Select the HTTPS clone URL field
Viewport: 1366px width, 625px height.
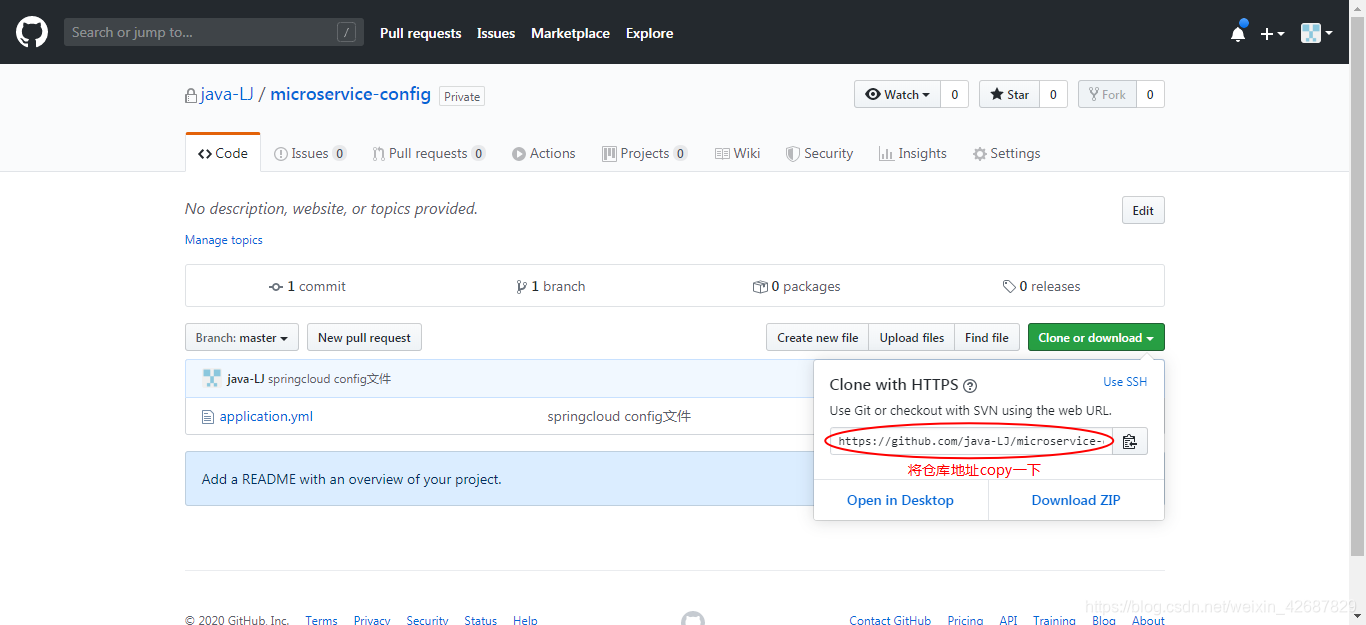[970, 441]
